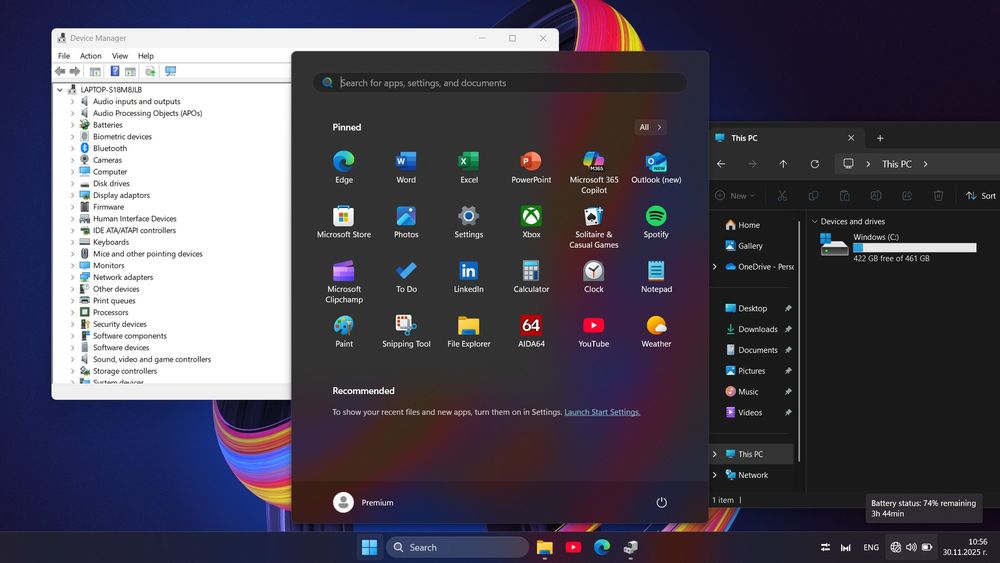1000x563 pixels.
Task: Open the Calculator app
Action: click(531, 277)
